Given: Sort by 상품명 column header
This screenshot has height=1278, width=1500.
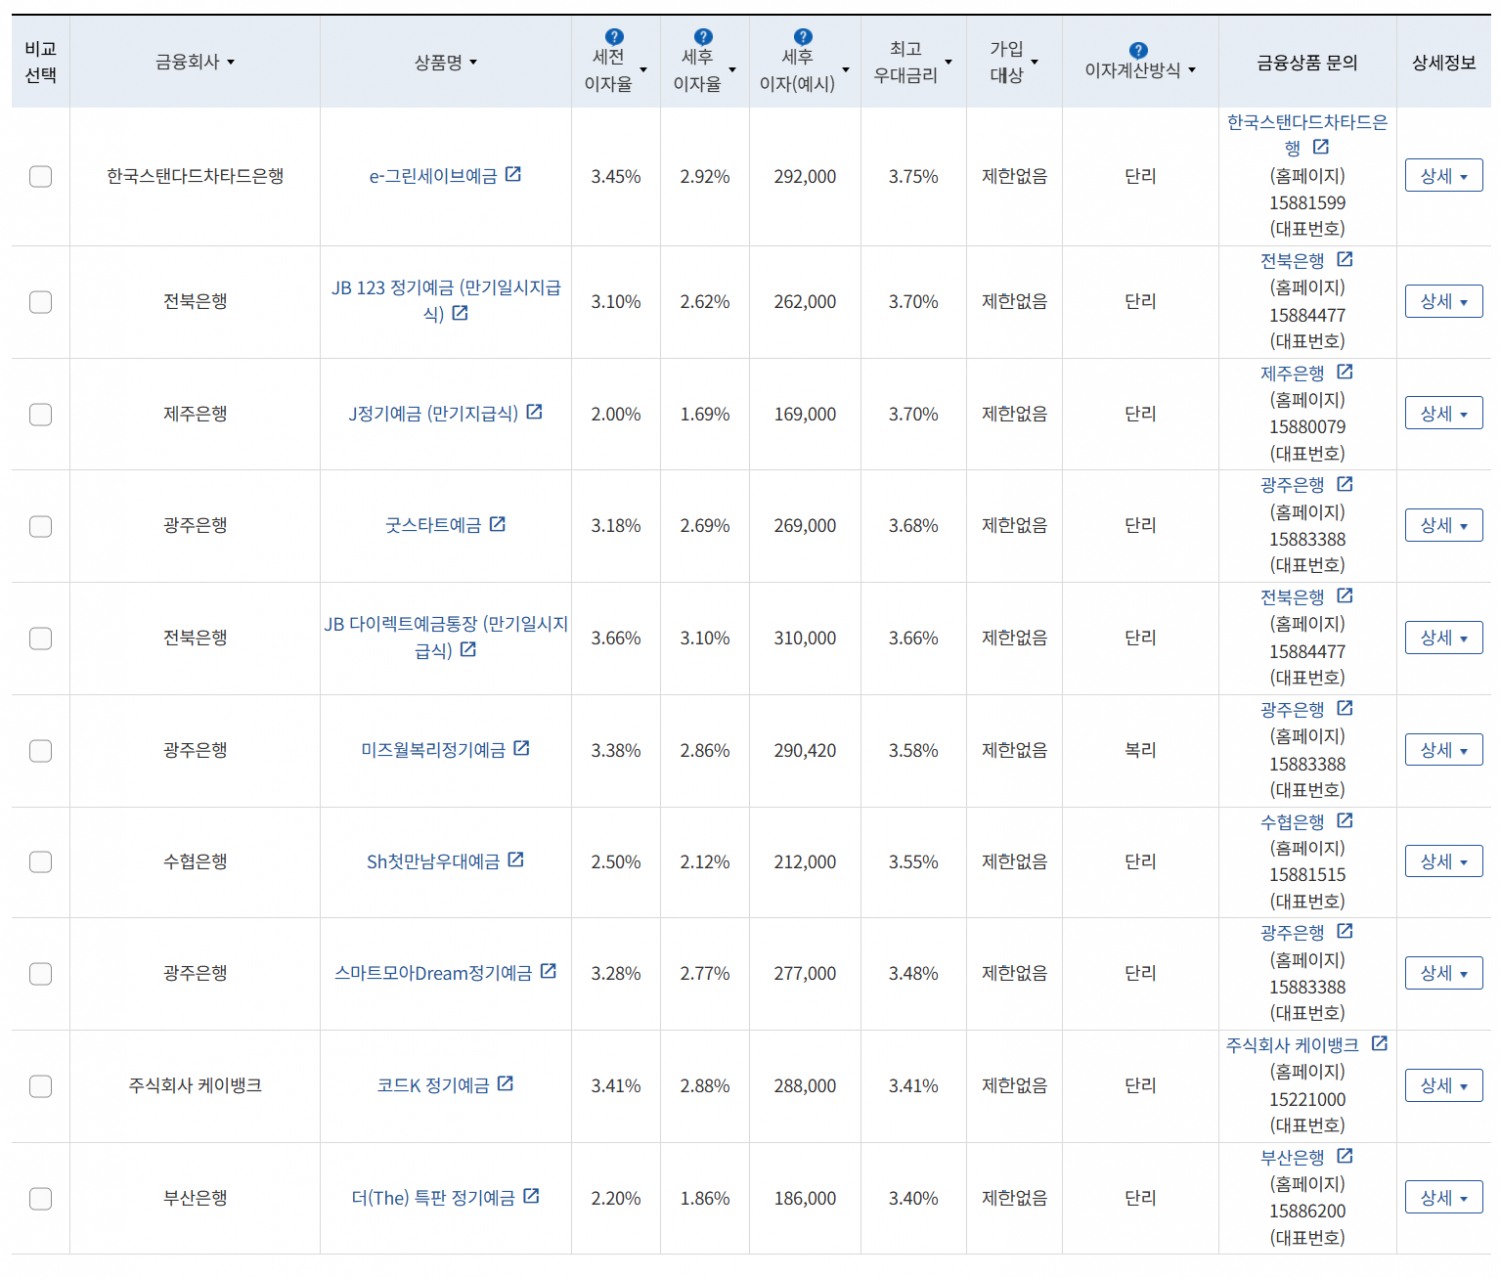Looking at the screenshot, I should 446,62.
